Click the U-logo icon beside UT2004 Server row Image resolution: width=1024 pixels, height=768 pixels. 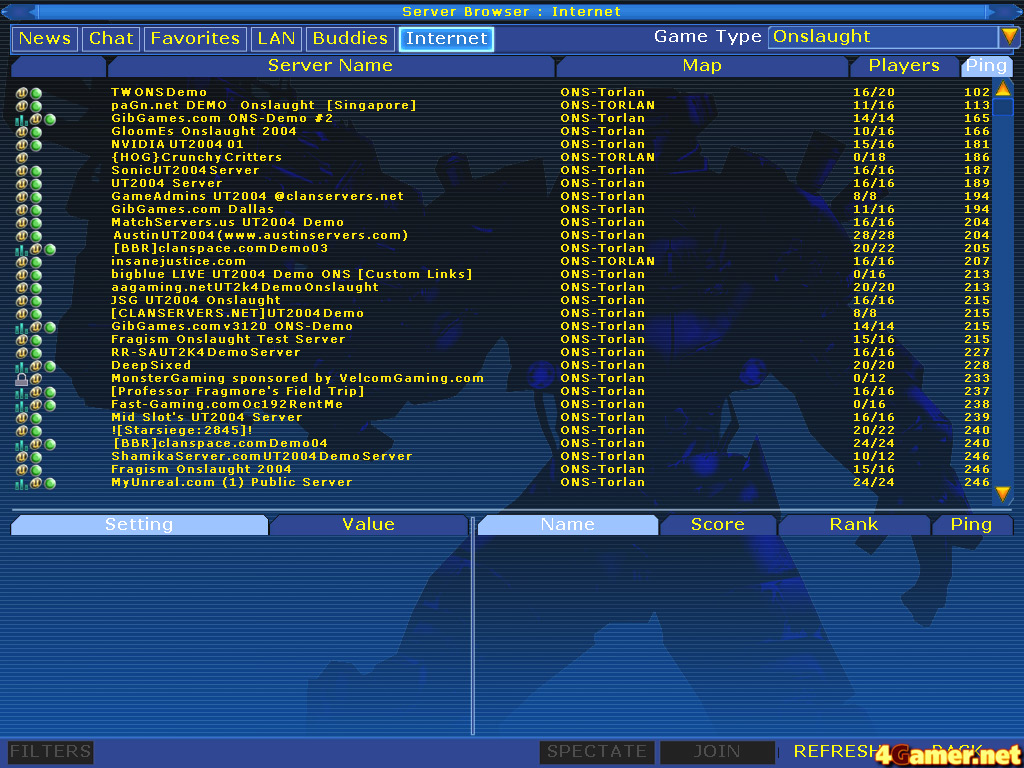click(x=22, y=184)
